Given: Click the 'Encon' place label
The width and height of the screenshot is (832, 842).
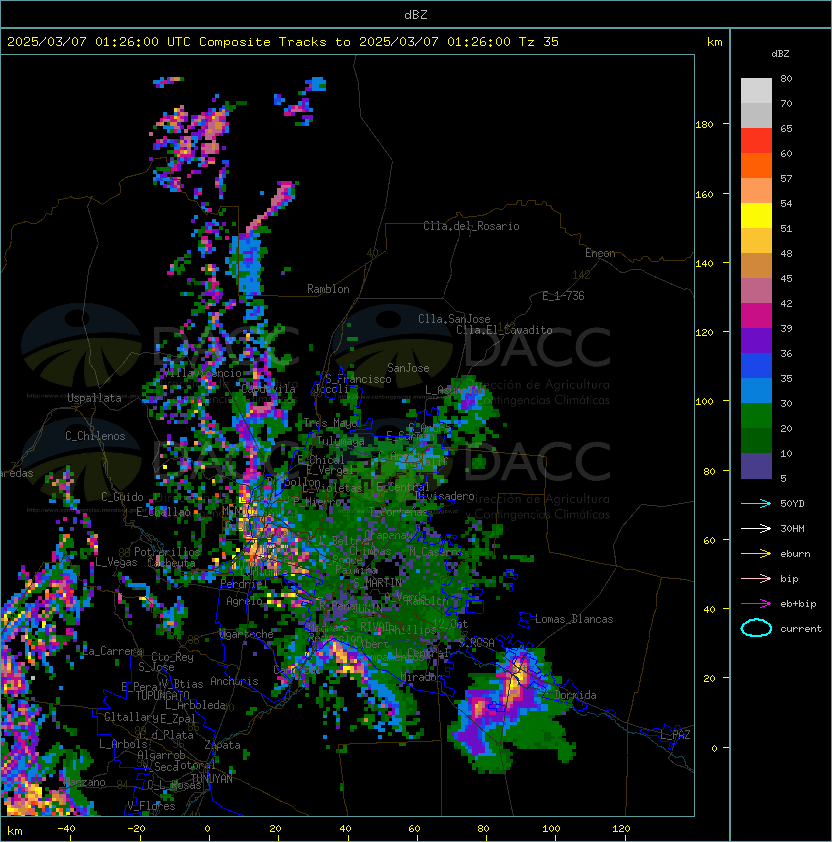Looking at the screenshot, I should pos(600,253).
